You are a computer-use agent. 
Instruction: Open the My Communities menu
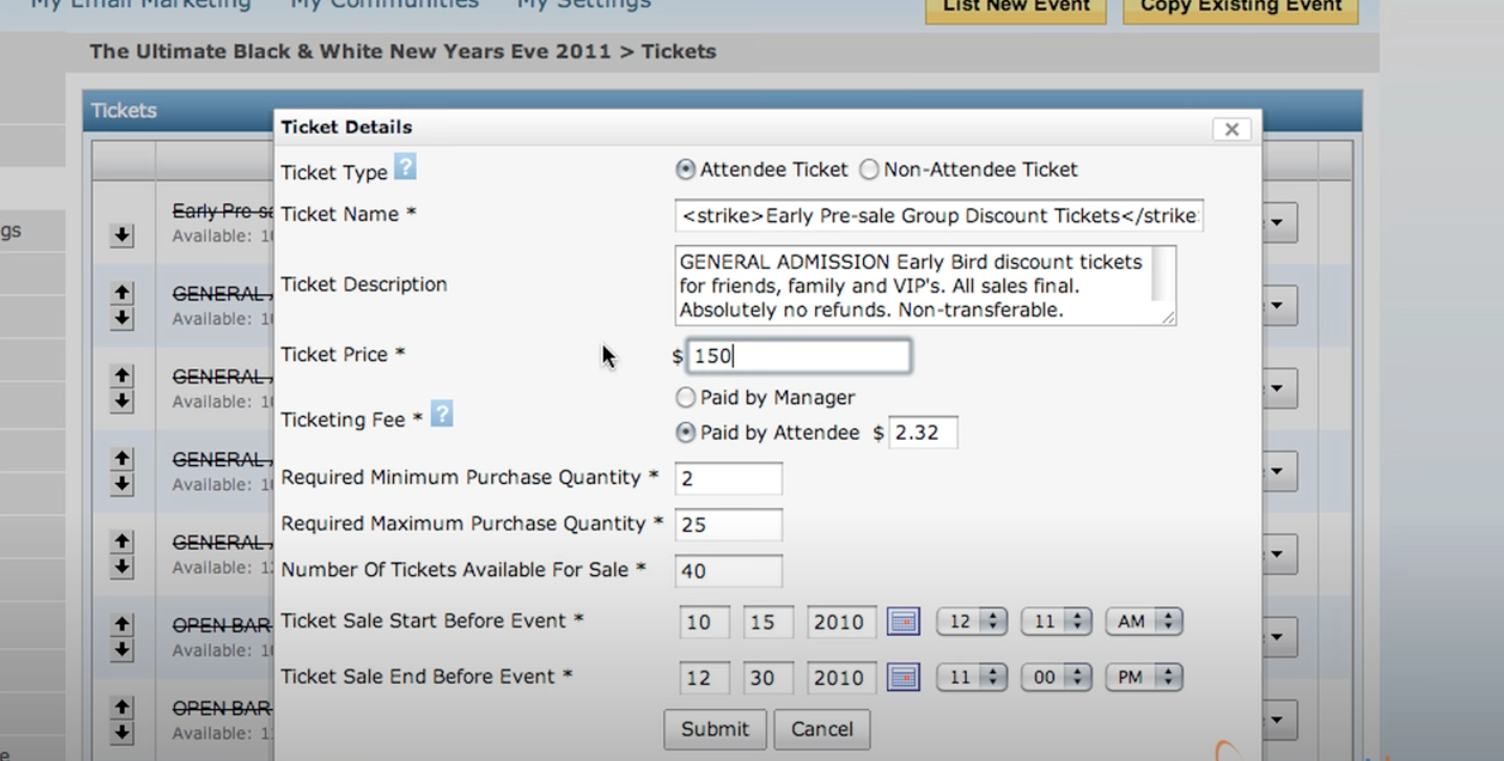(384, 4)
